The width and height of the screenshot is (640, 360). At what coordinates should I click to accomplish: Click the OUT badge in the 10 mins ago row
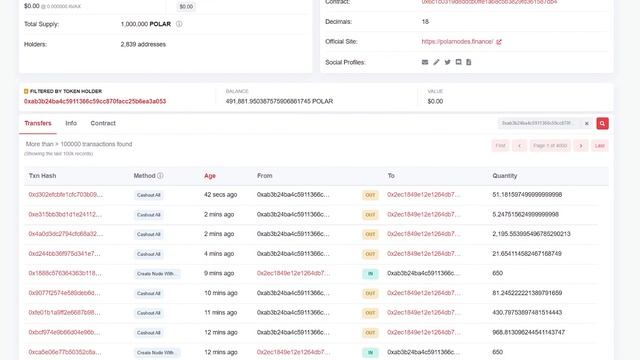(x=370, y=293)
